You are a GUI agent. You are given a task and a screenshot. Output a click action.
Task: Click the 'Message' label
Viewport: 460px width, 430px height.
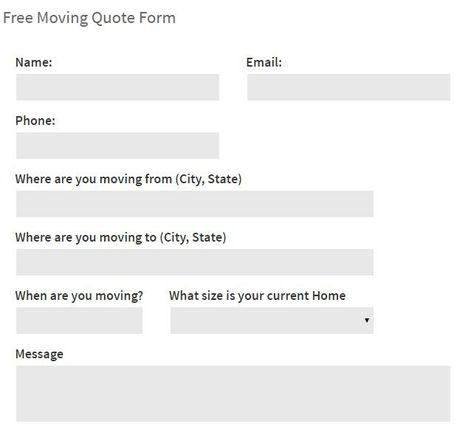tap(39, 354)
